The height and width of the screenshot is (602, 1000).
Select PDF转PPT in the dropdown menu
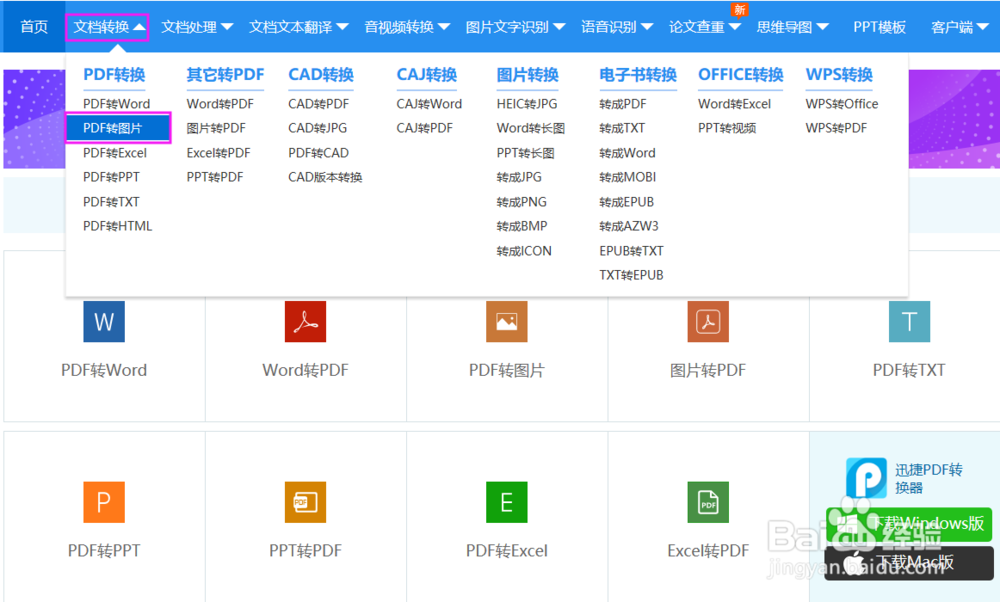pyautogui.click(x=111, y=177)
